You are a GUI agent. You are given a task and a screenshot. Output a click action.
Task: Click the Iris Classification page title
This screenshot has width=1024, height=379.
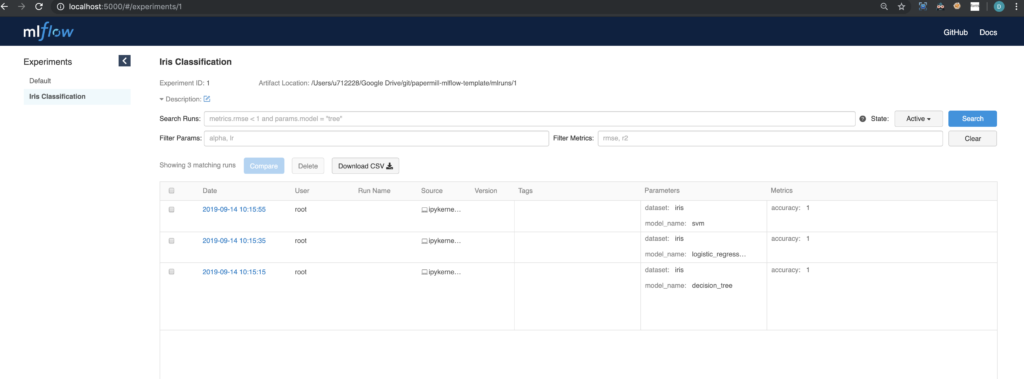point(195,62)
